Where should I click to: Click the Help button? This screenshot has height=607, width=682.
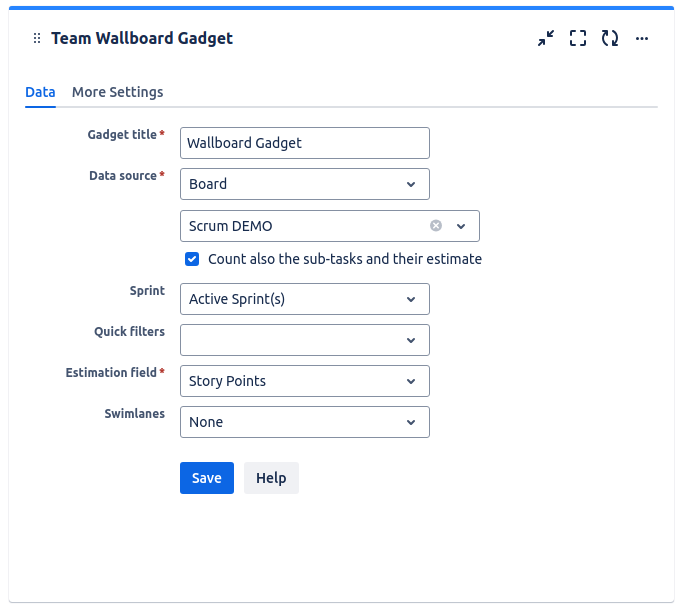tap(271, 478)
